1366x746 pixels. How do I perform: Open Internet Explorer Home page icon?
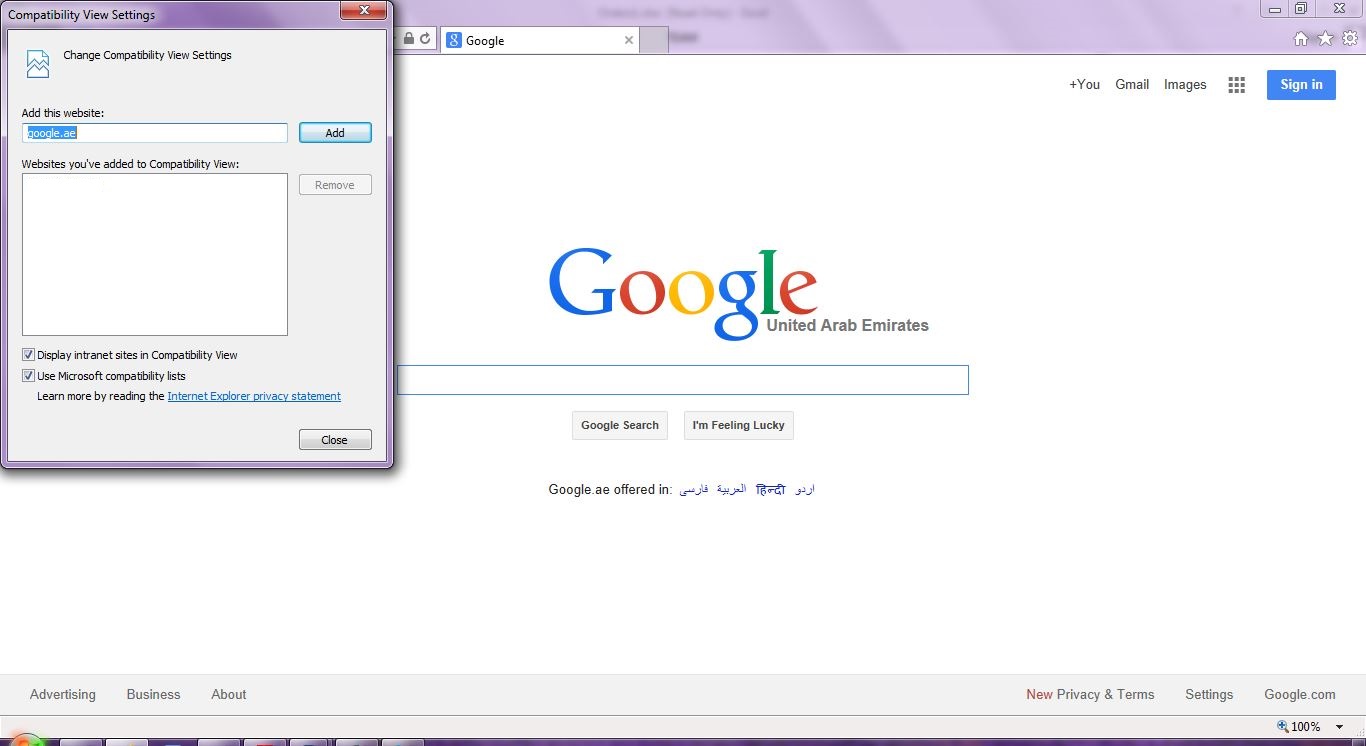pyautogui.click(x=1301, y=39)
